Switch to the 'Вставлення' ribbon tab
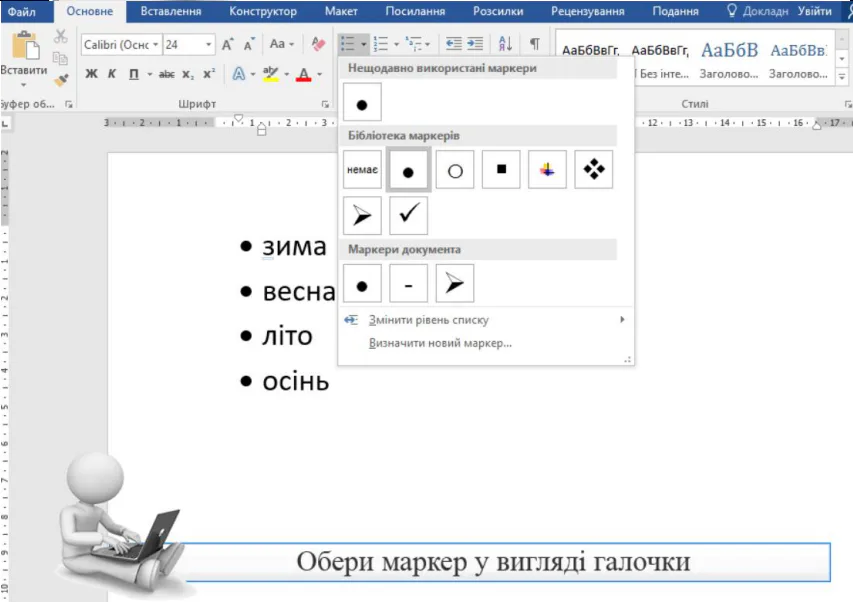Image resolution: width=853 pixels, height=602 pixels. pos(170,12)
